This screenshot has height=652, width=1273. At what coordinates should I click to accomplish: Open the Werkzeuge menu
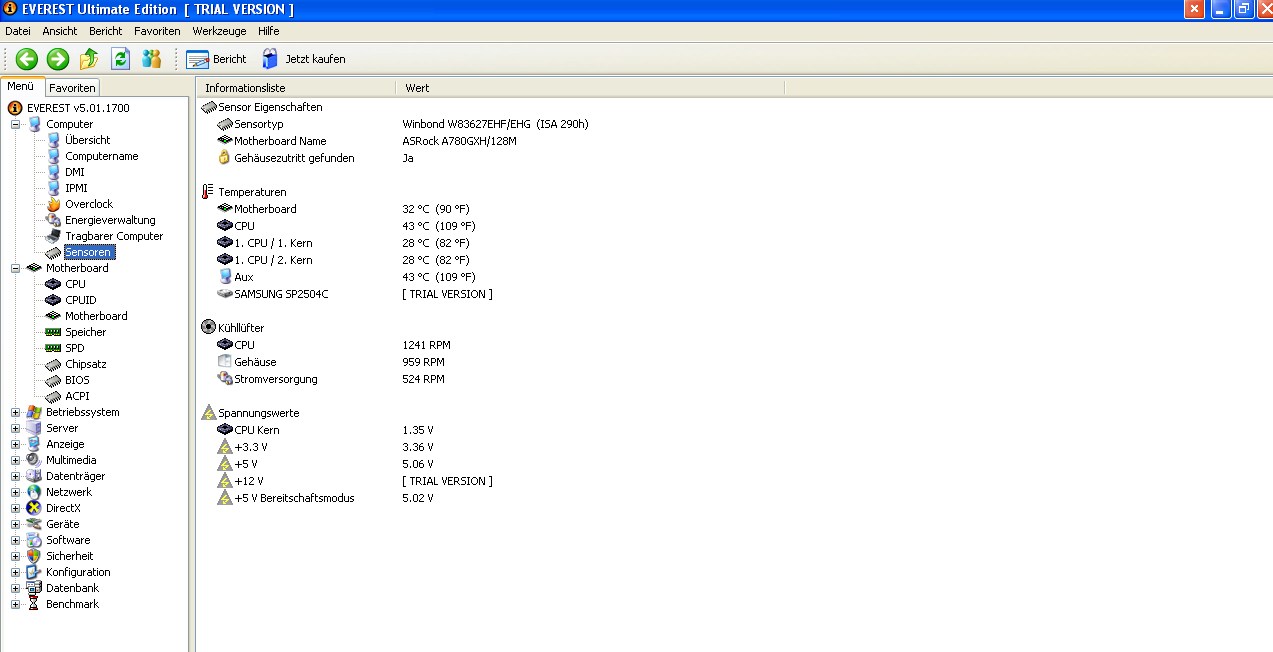tap(219, 31)
